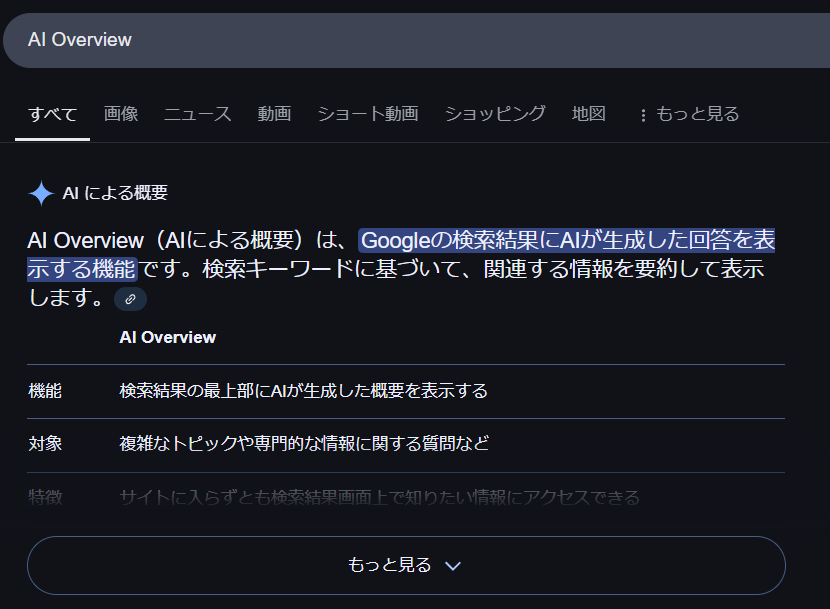Click the table header AI Overview

167,337
